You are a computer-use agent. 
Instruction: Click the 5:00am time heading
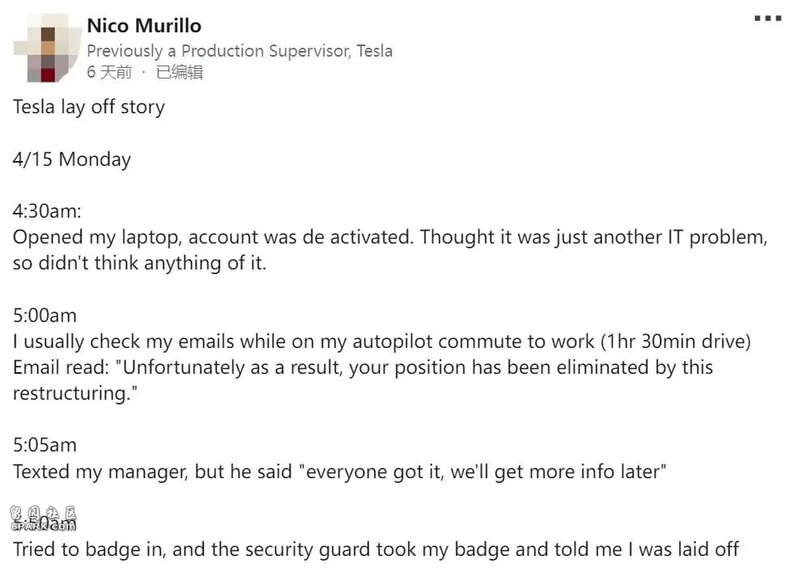[x=45, y=315]
